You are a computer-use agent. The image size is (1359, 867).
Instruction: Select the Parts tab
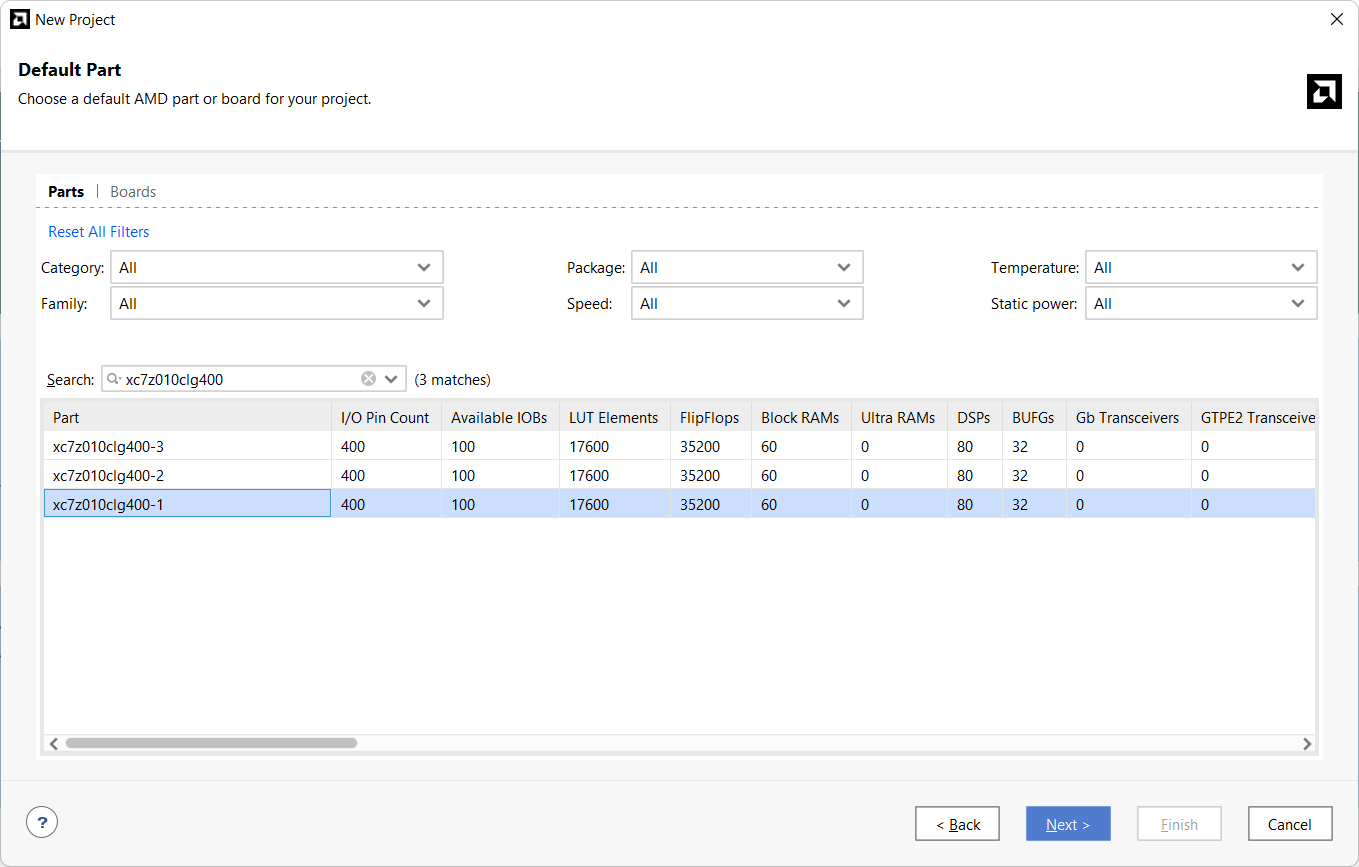click(x=66, y=192)
